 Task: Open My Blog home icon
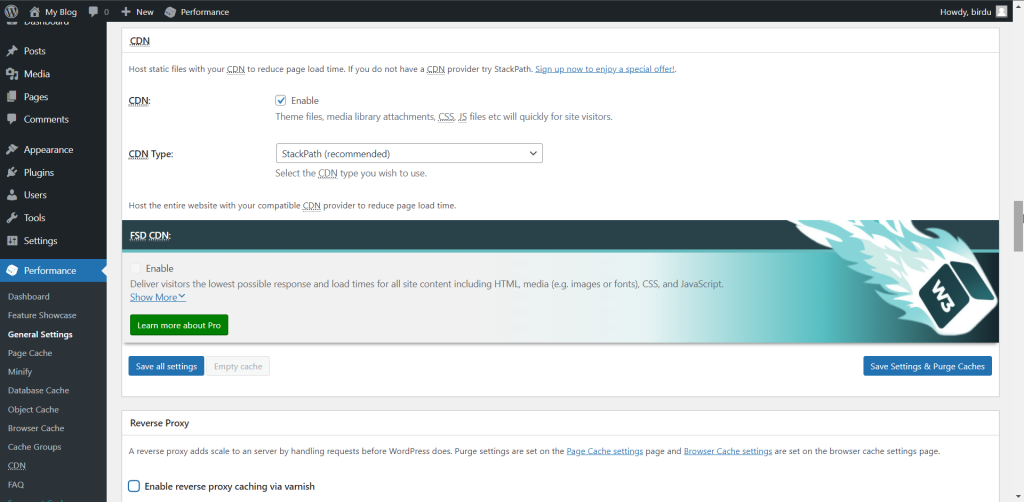tap(35, 11)
